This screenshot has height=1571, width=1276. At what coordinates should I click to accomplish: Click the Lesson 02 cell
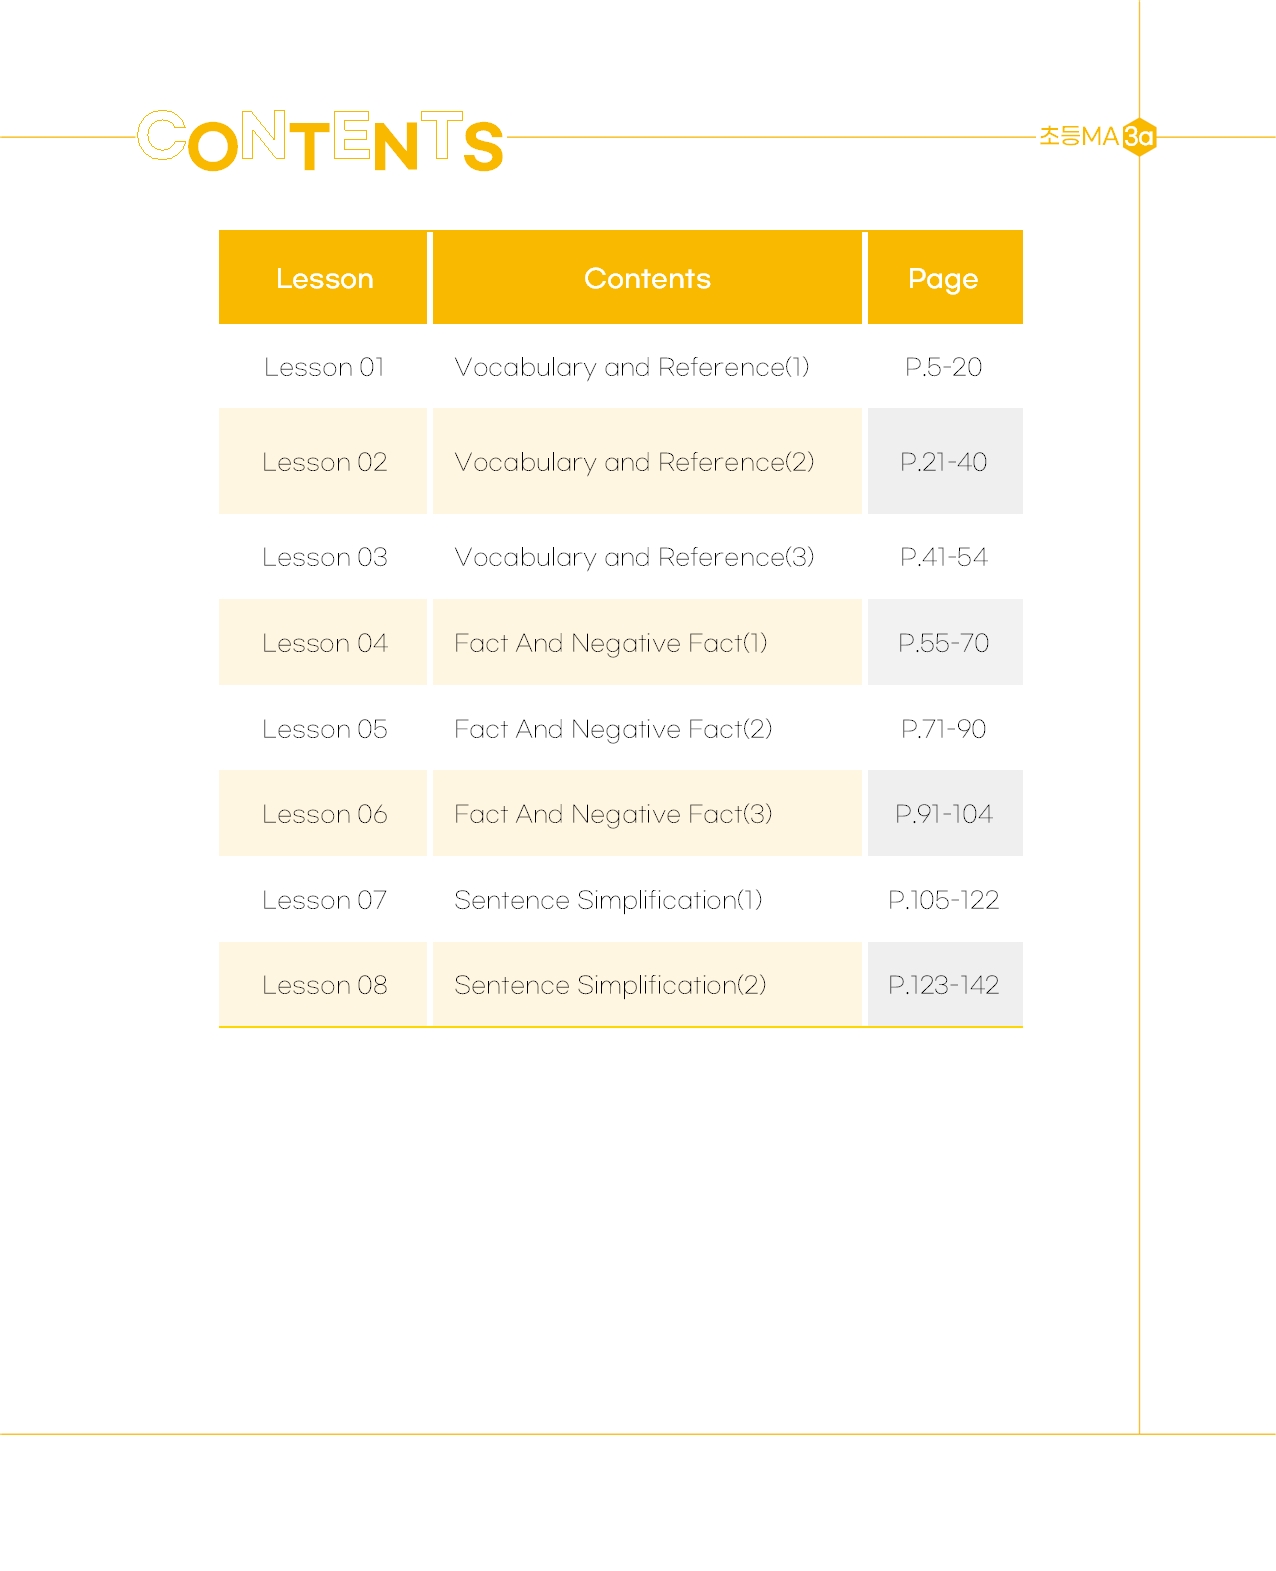click(324, 462)
